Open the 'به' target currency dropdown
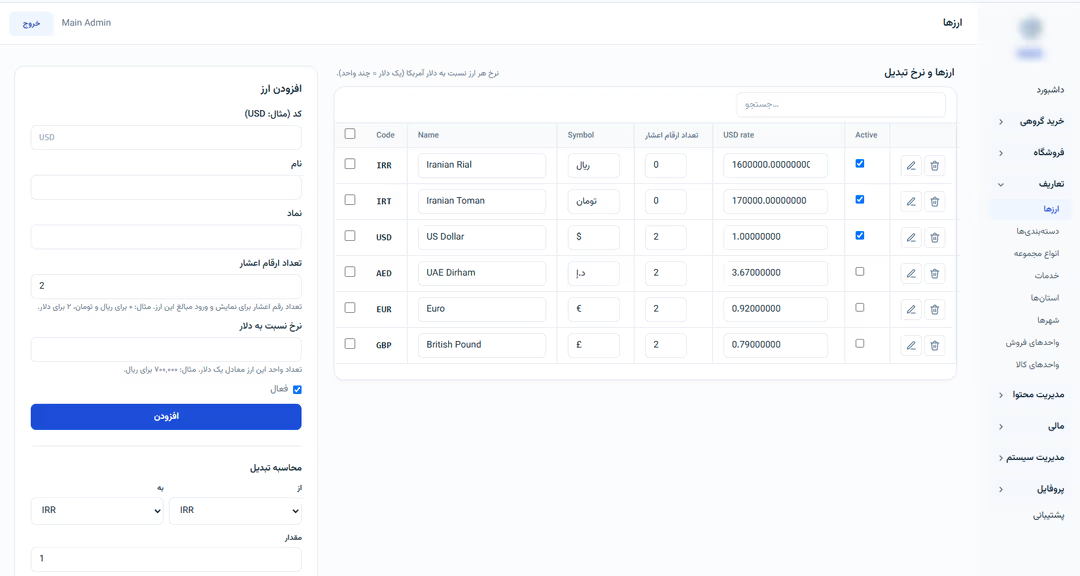The height and width of the screenshot is (576, 1080). click(97, 511)
